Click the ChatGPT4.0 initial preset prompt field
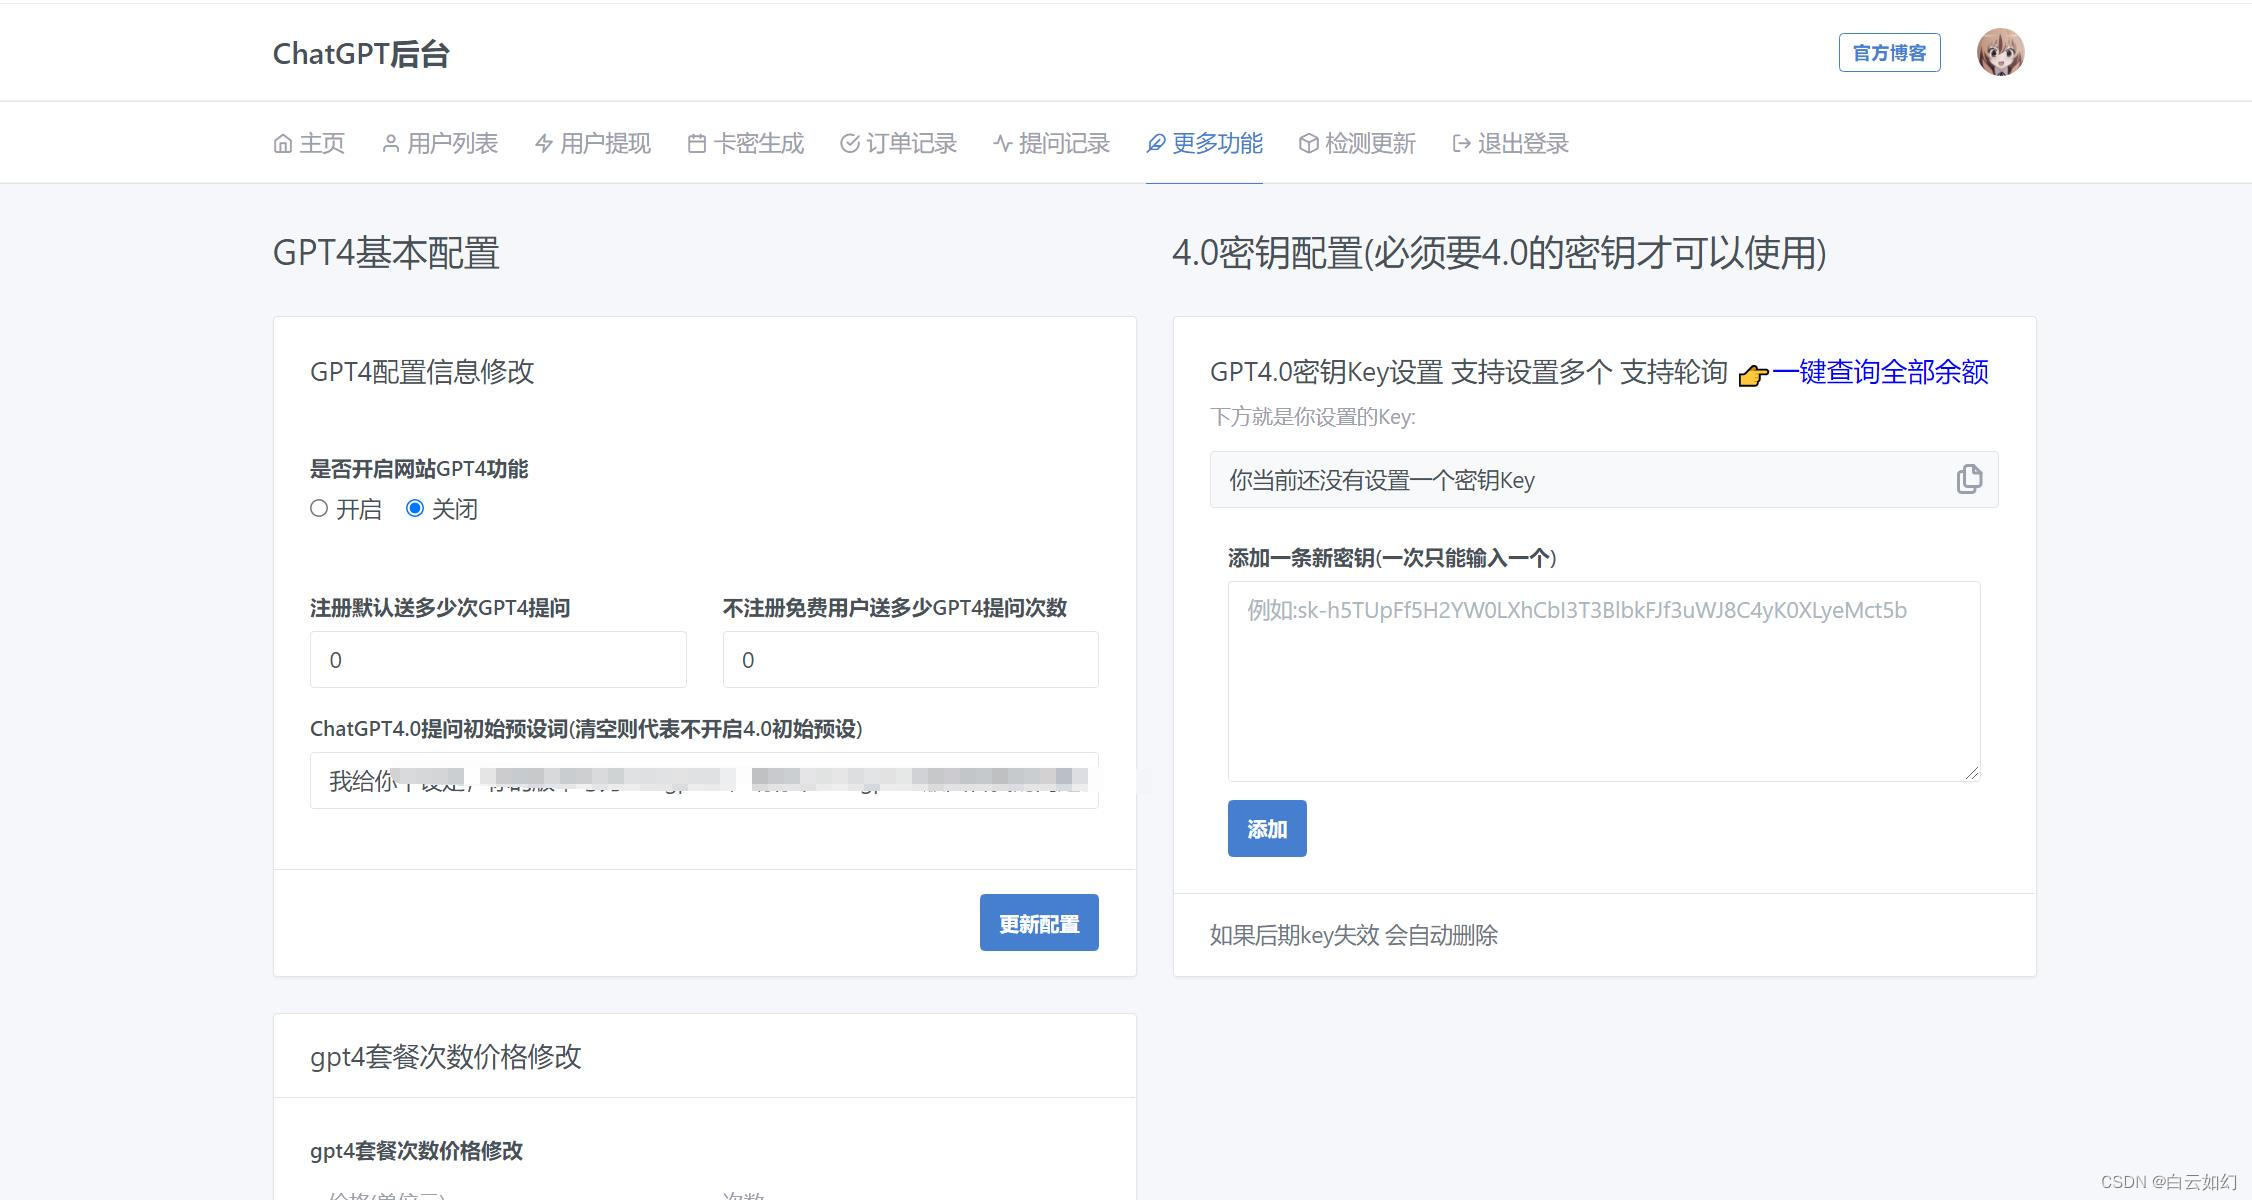Viewport: 2252px width, 1200px height. click(704, 780)
